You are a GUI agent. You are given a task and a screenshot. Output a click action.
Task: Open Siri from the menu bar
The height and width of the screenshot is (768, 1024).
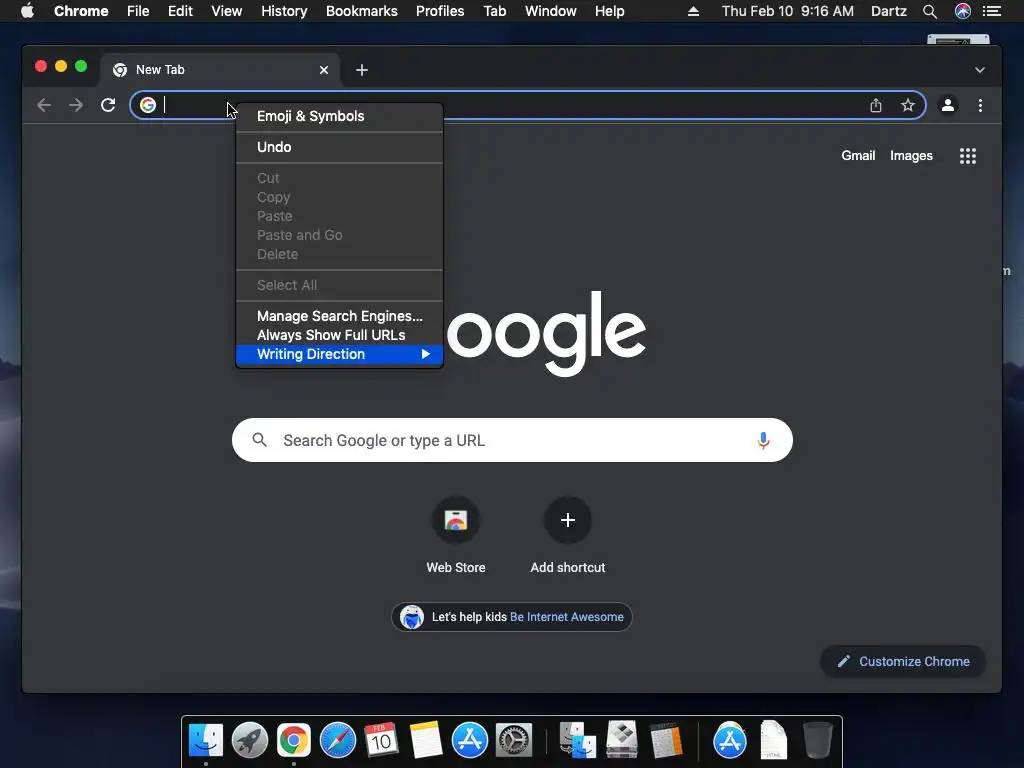963,11
